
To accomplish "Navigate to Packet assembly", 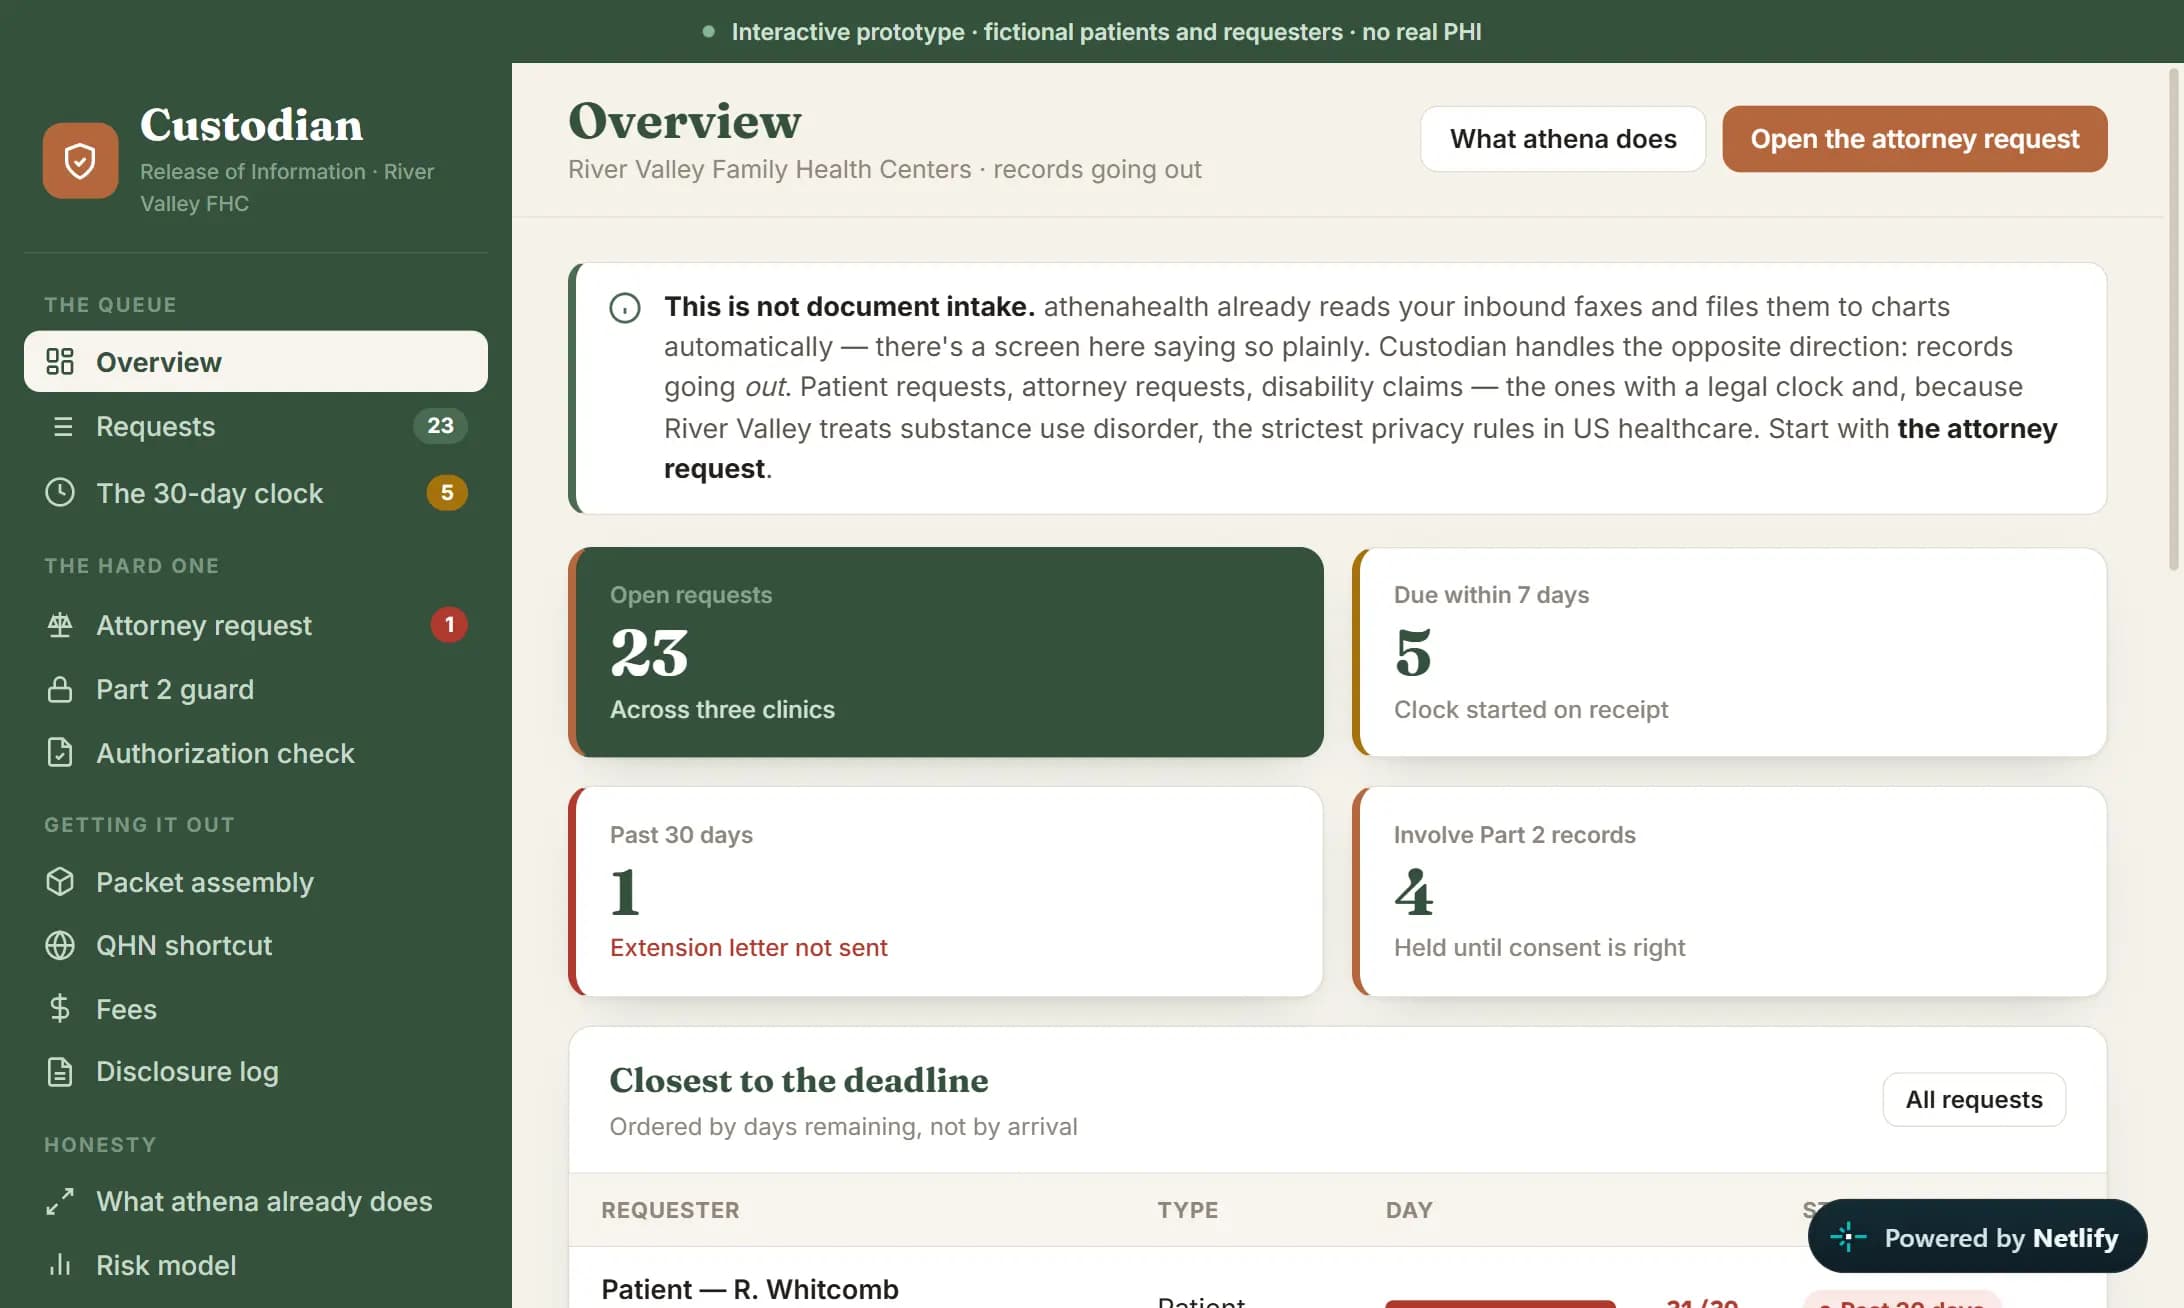I will pos(256,881).
